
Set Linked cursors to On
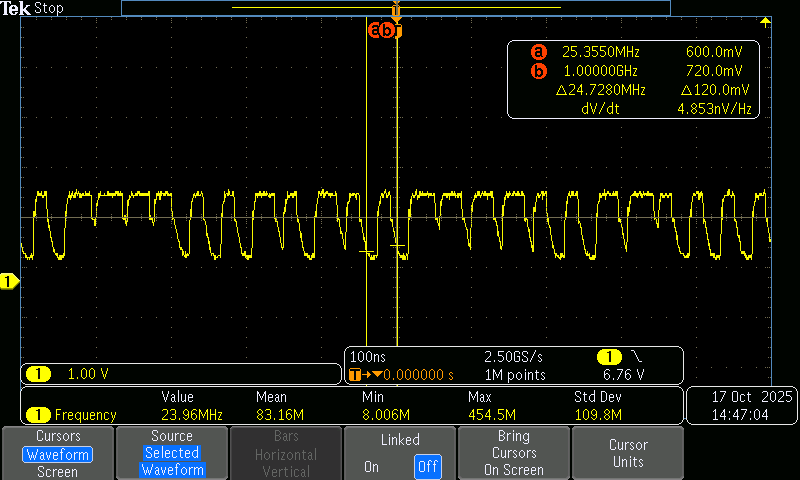coord(372,467)
